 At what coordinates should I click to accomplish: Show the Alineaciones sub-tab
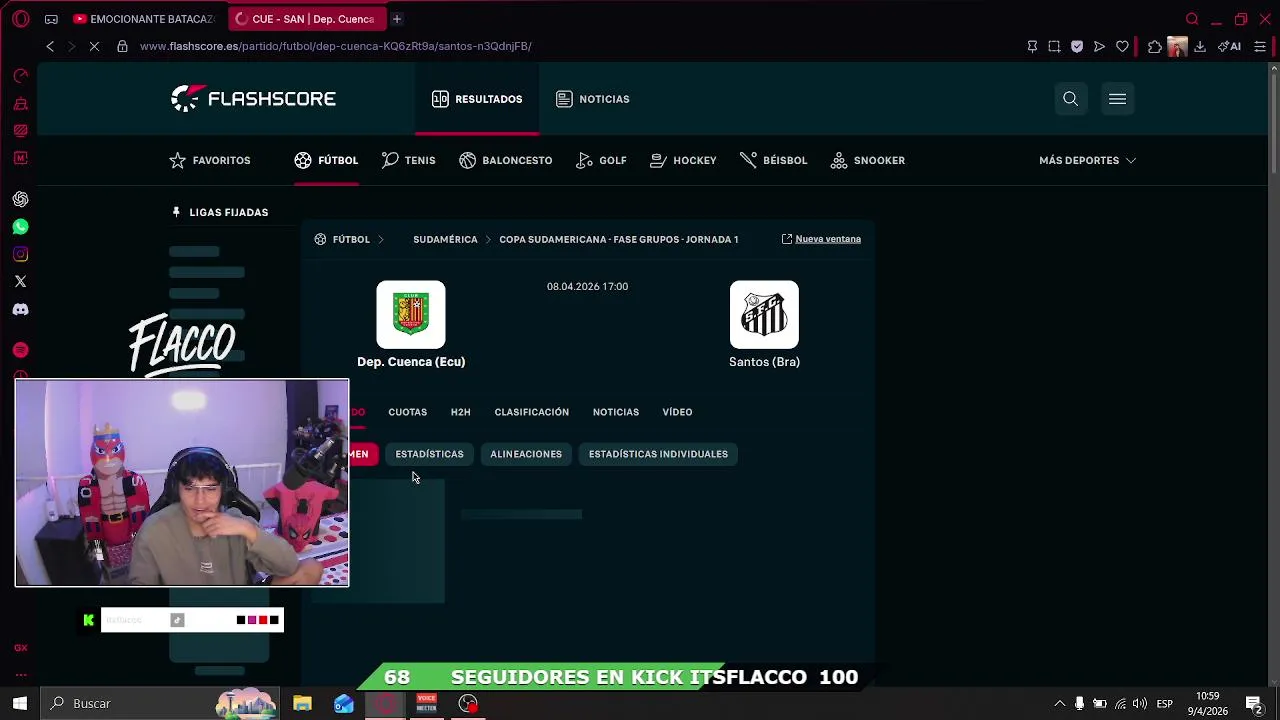(526, 454)
